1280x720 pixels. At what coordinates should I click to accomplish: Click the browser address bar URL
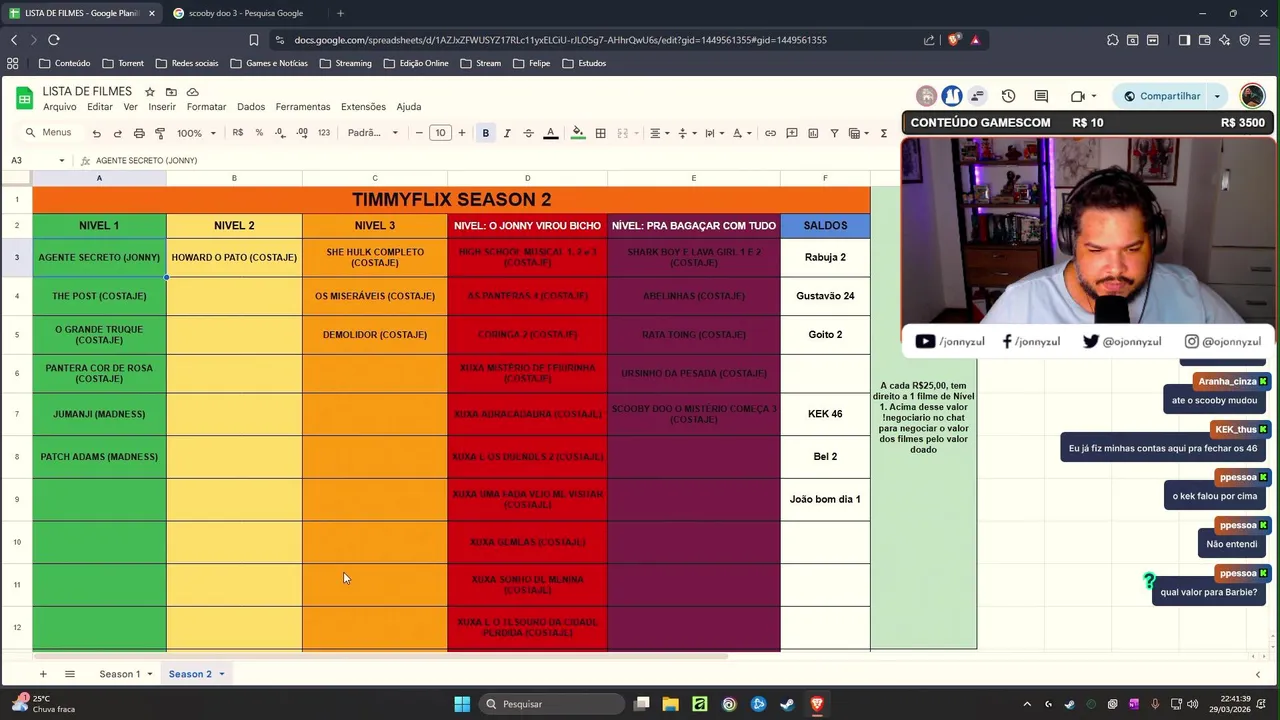pyautogui.click(x=560, y=40)
